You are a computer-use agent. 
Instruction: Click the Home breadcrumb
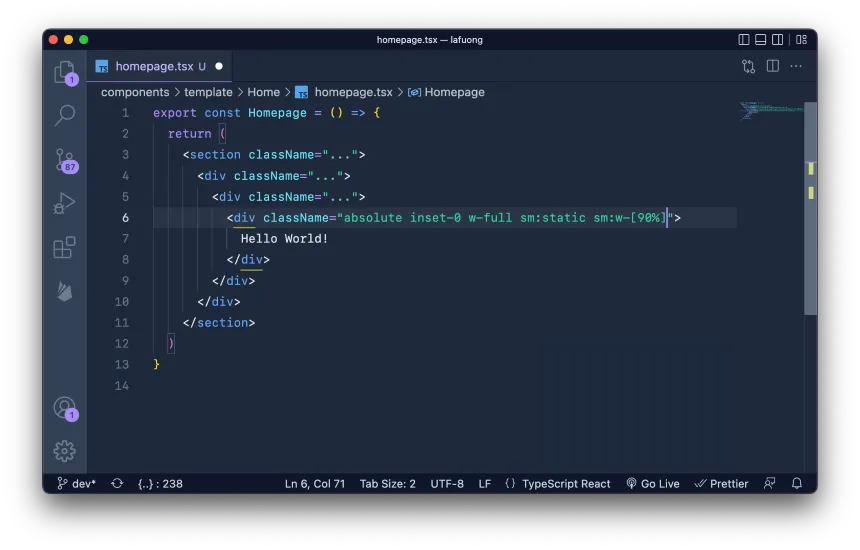(x=263, y=92)
